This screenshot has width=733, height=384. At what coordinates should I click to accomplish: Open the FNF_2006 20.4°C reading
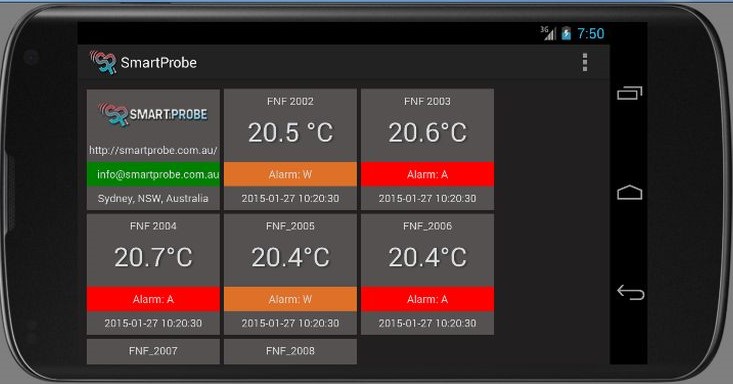(427, 257)
